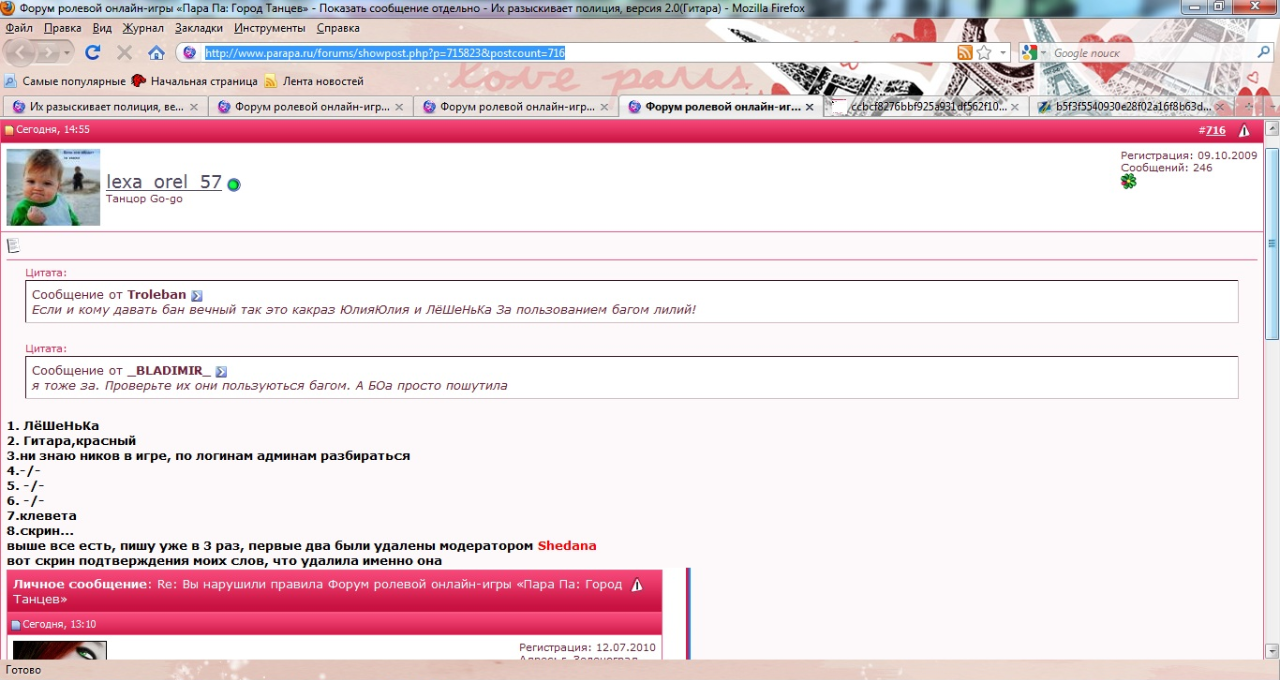The height and width of the screenshot is (680, 1280).
Task: Open the lexa_orel_57 user profile link
Action: (x=164, y=182)
